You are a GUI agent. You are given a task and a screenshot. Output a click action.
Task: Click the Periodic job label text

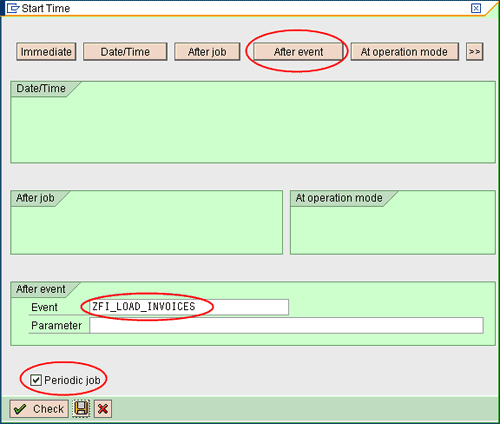(x=72, y=380)
